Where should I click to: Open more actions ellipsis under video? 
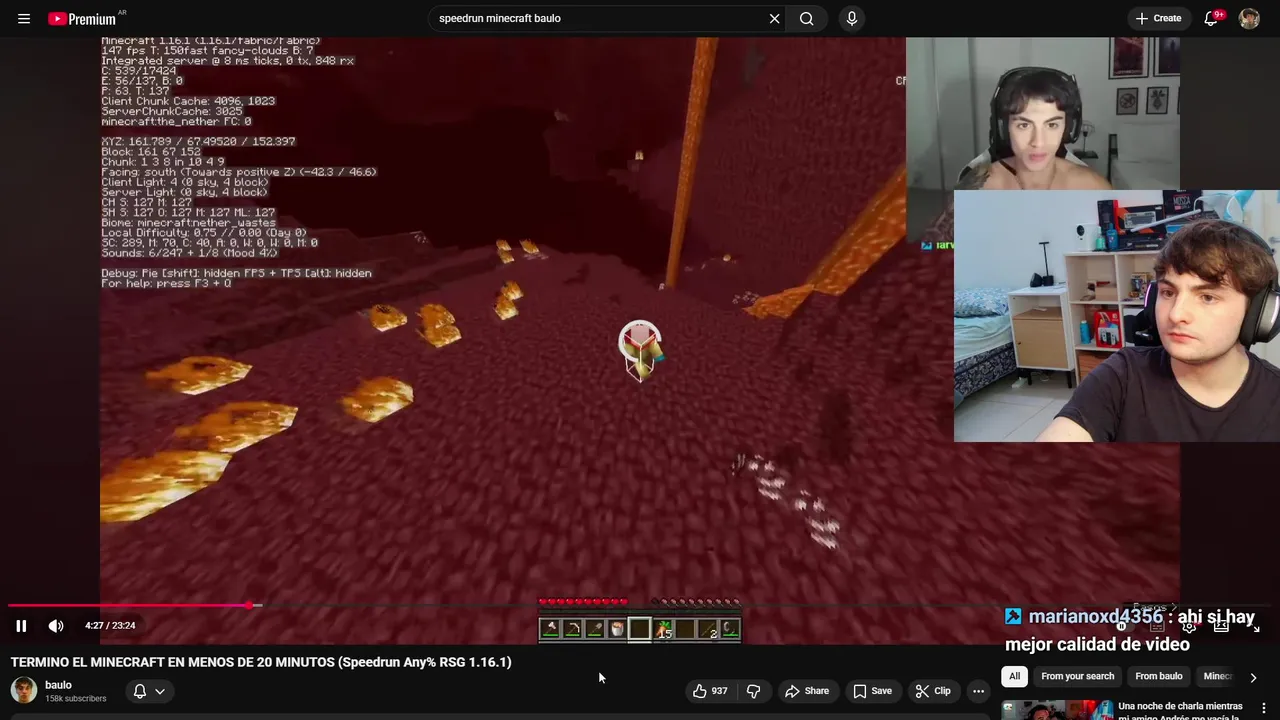(x=979, y=691)
